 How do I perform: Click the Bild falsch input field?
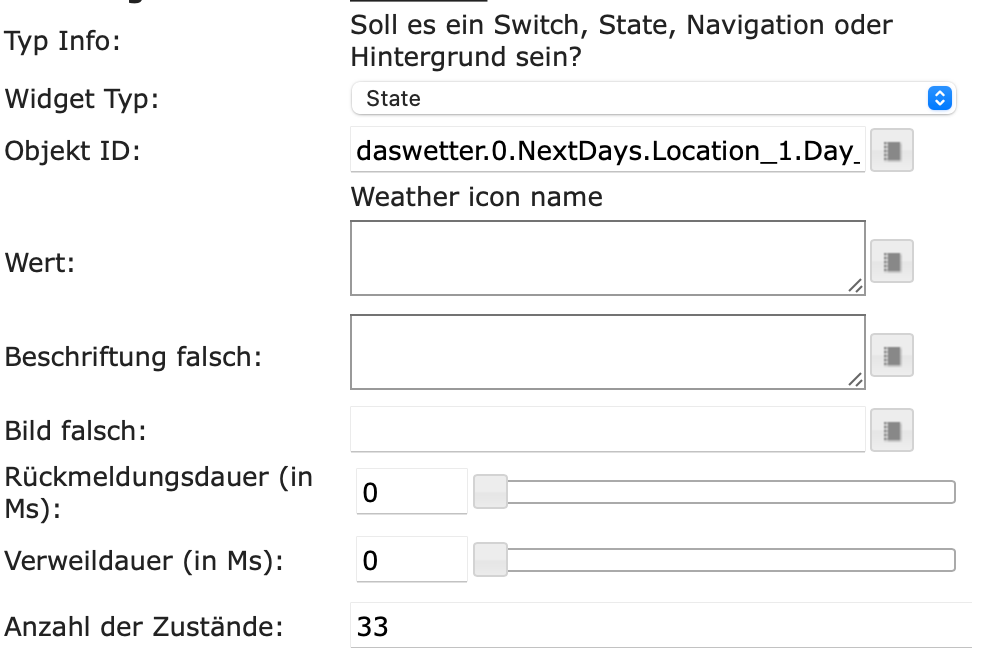[x=607, y=430]
